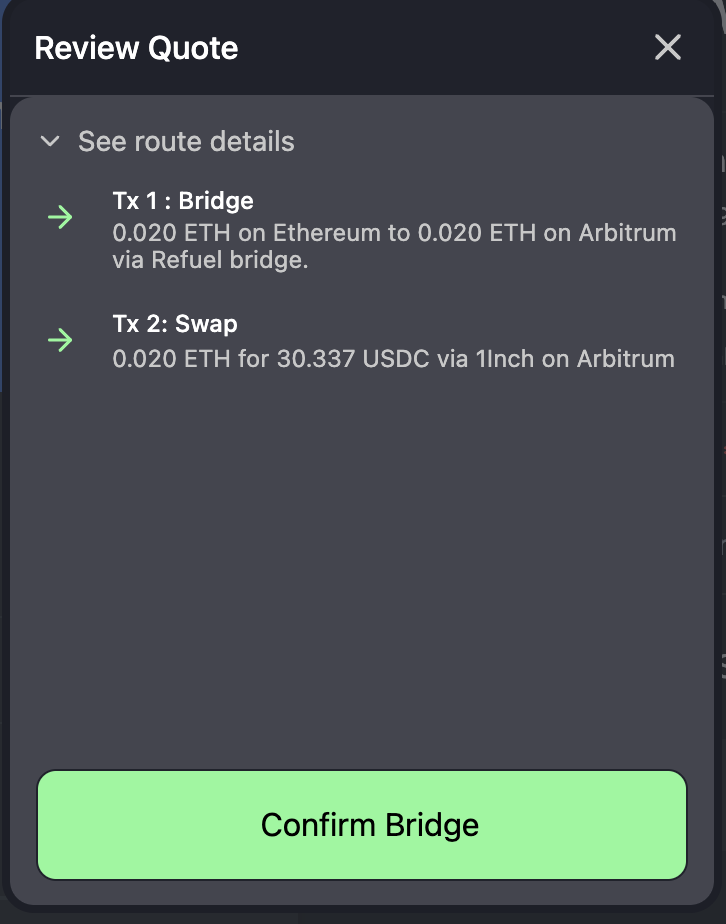
Task: Click the Review Quote title
Action: coord(136,48)
